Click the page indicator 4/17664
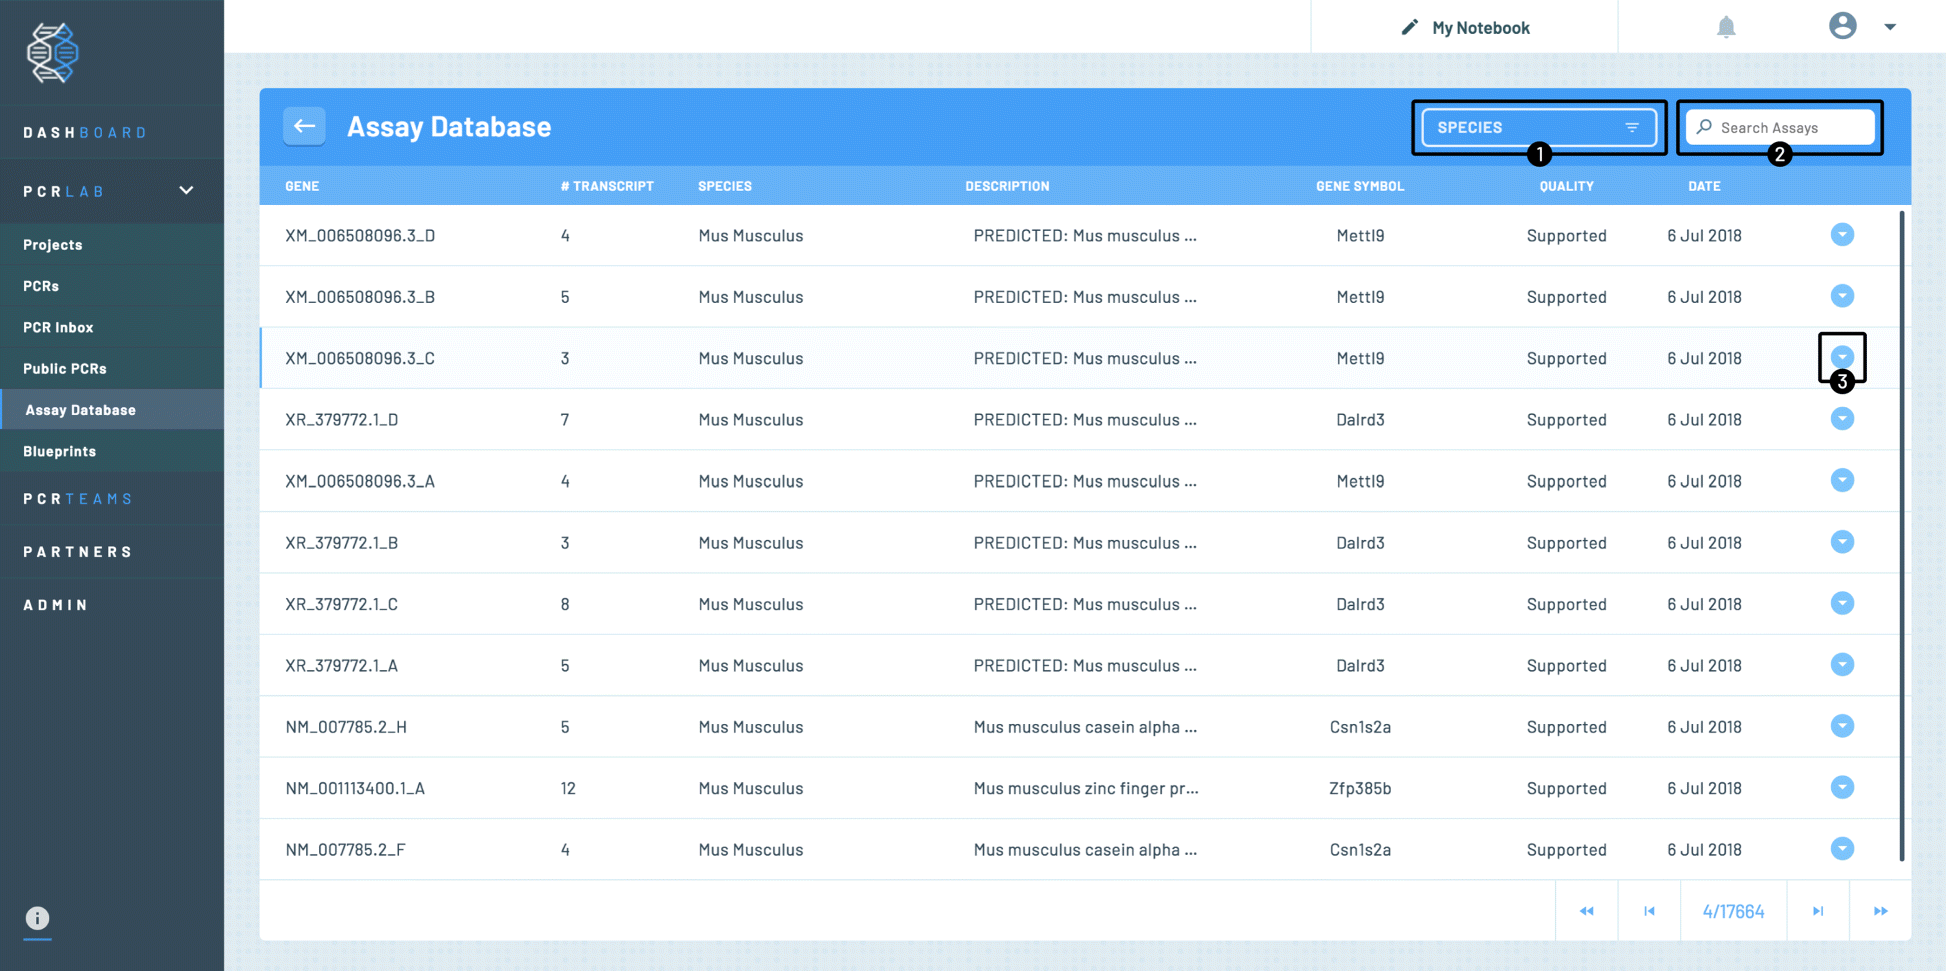The height and width of the screenshot is (971, 1946). (x=1733, y=911)
